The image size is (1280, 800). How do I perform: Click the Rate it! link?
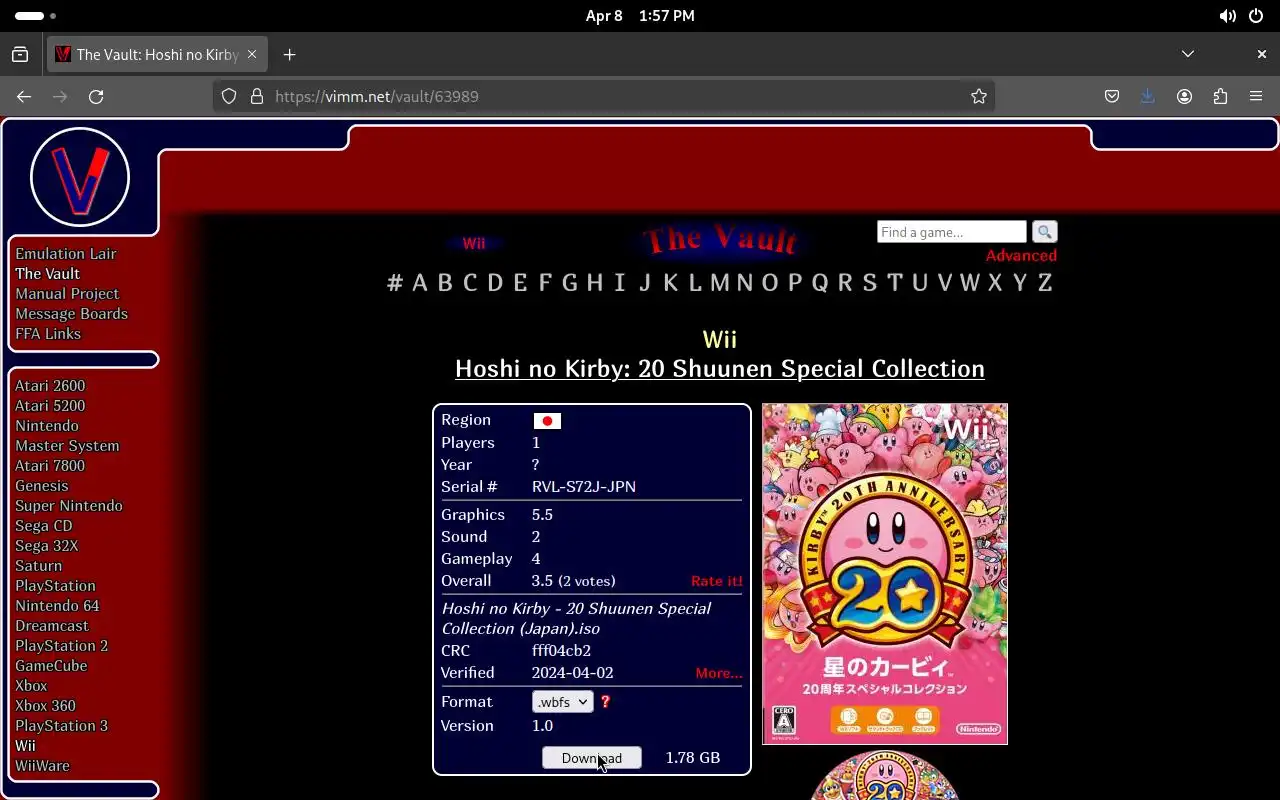click(717, 581)
